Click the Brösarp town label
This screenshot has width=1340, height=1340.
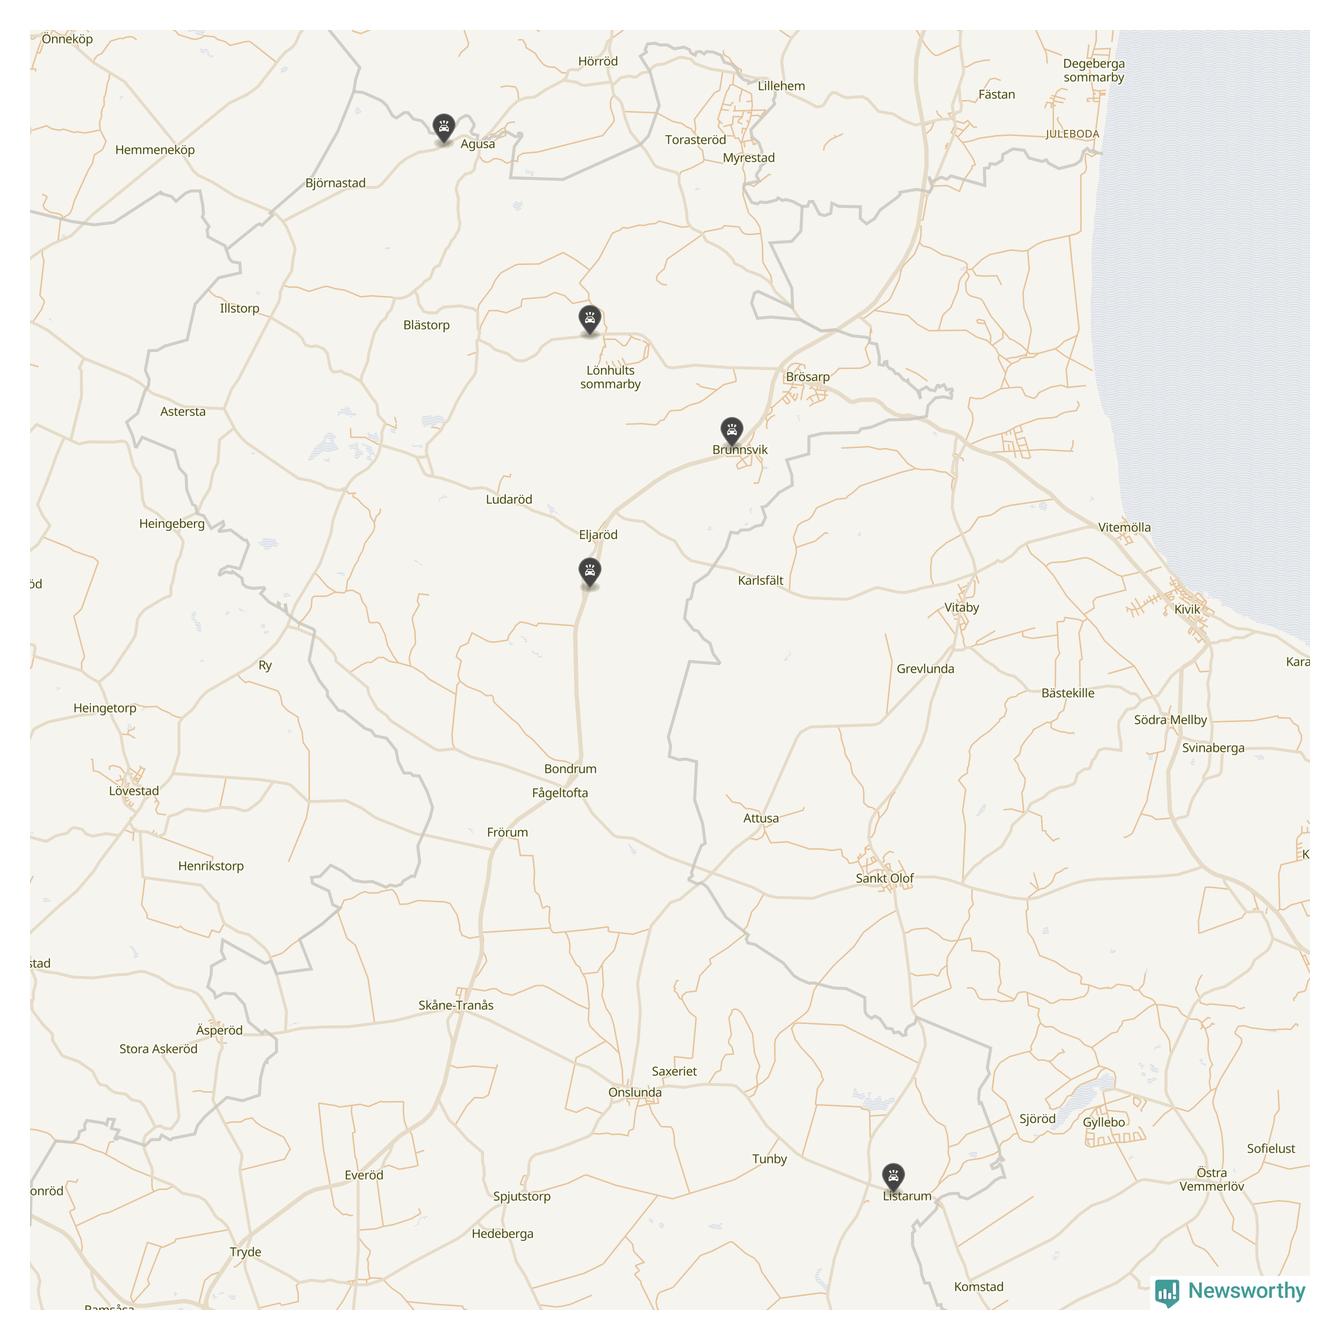808,377
